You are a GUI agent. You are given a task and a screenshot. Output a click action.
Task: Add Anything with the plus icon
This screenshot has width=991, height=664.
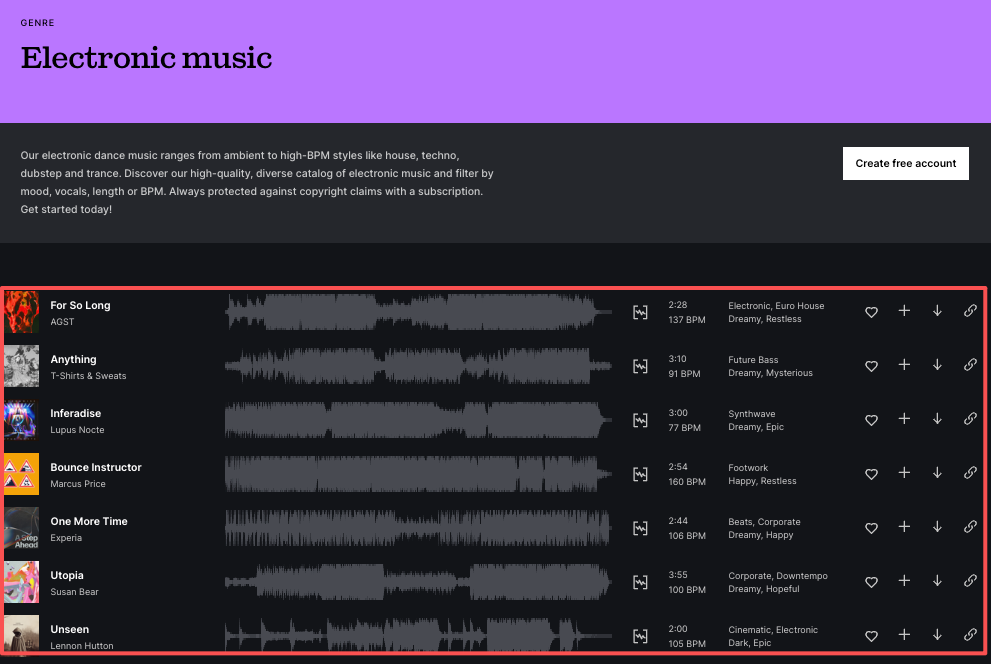tap(904, 365)
